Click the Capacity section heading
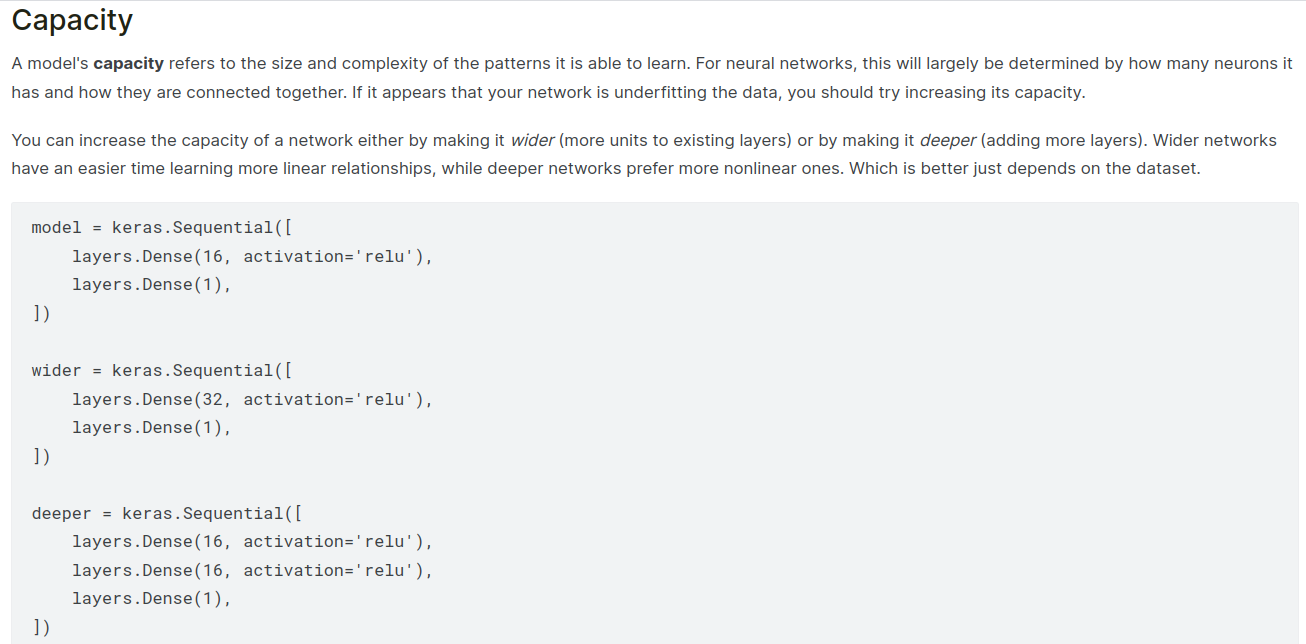 tap(72, 20)
